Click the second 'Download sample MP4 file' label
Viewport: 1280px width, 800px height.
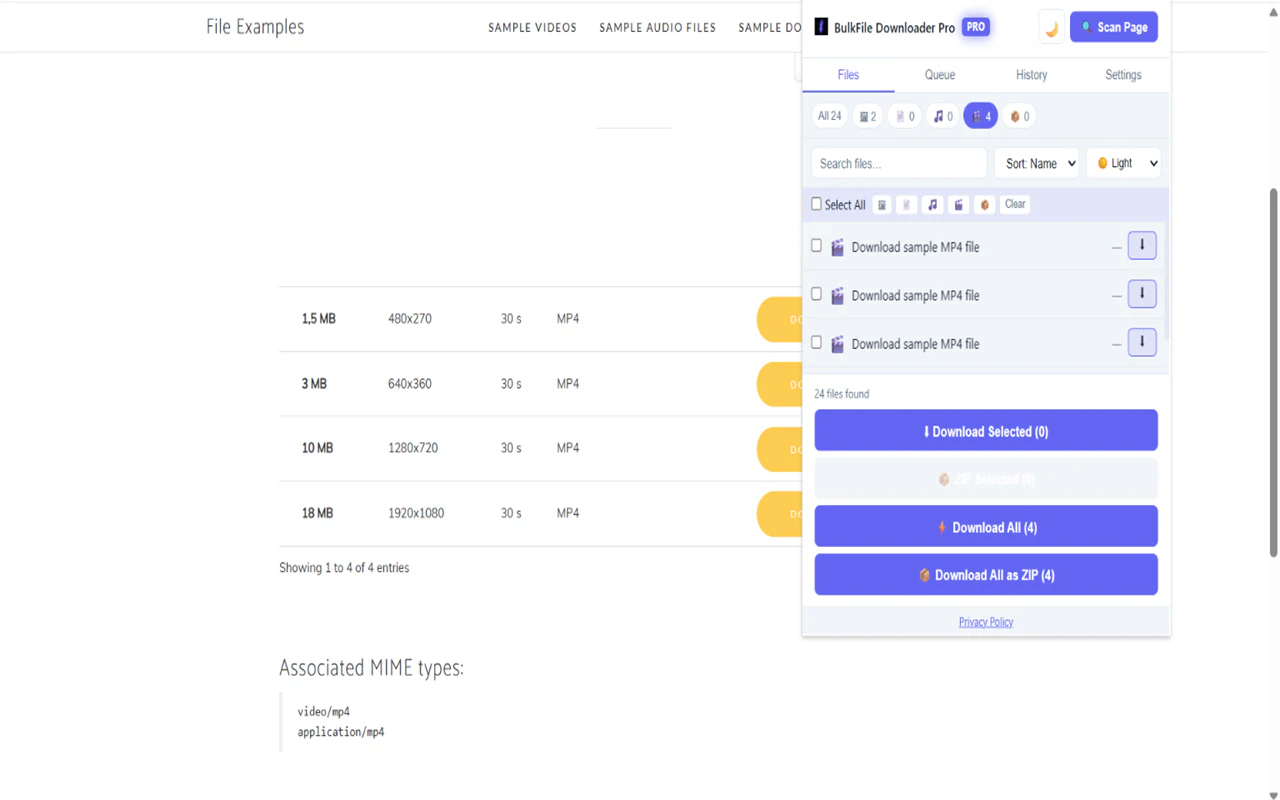point(915,296)
